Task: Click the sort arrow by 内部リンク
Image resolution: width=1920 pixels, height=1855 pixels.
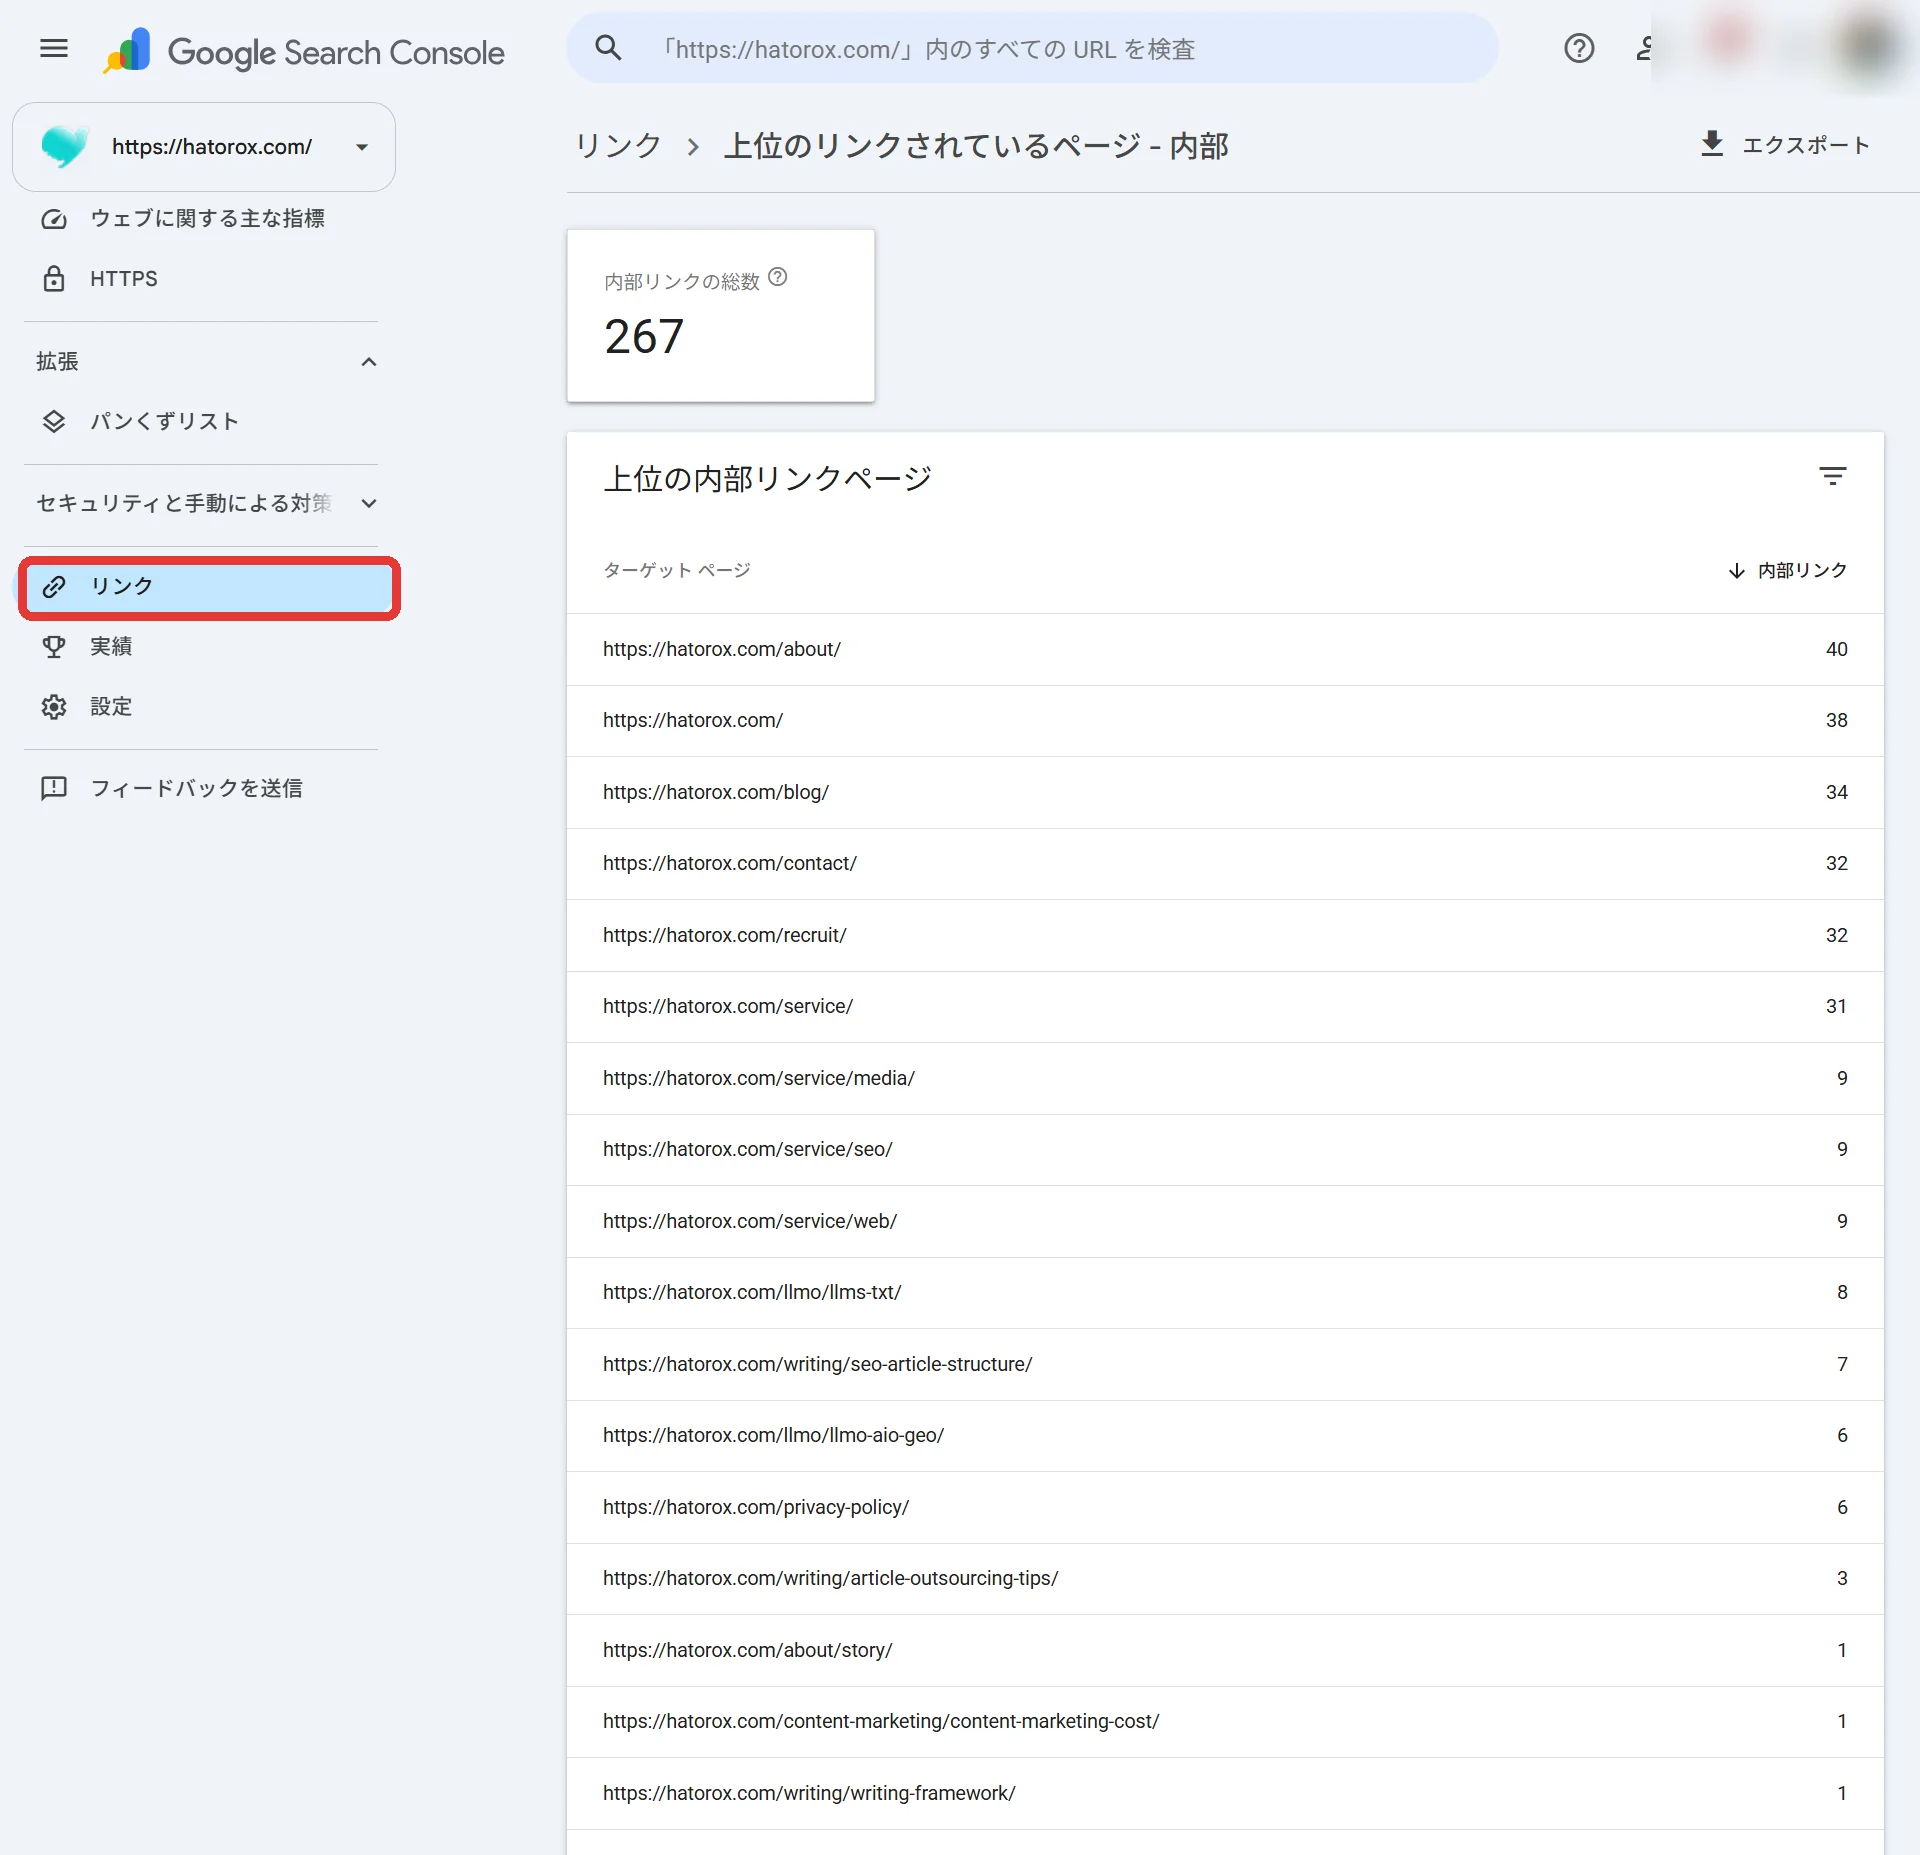Action: point(1737,570)
